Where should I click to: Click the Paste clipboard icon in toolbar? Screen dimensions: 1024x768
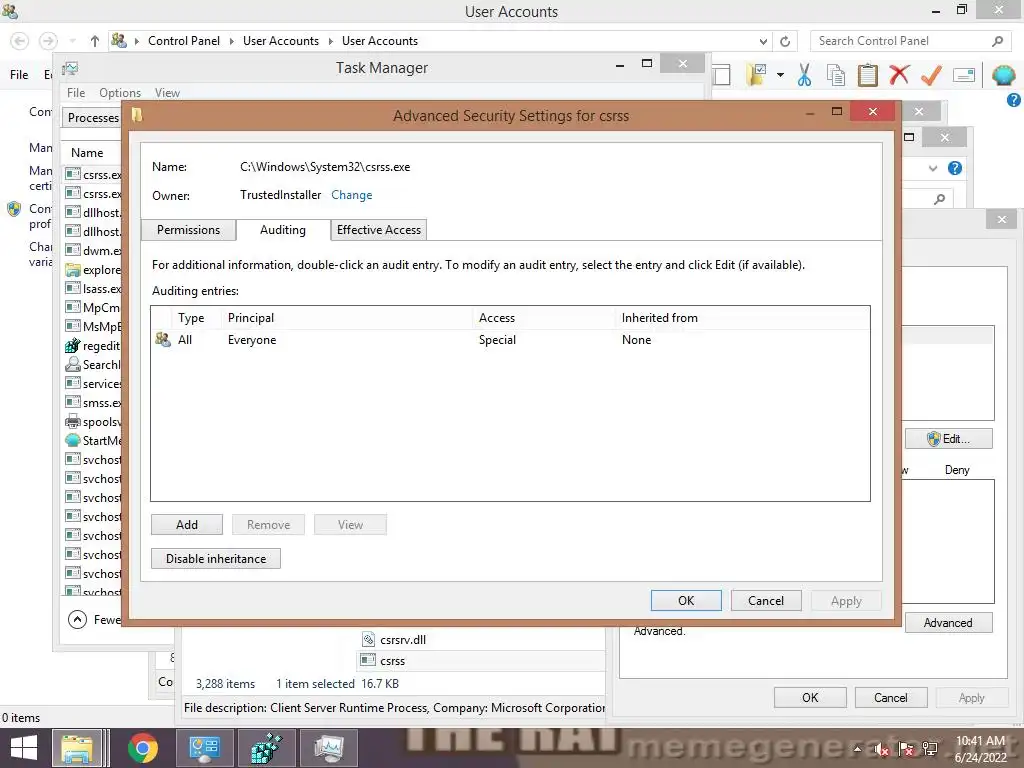tap(867, 75)
